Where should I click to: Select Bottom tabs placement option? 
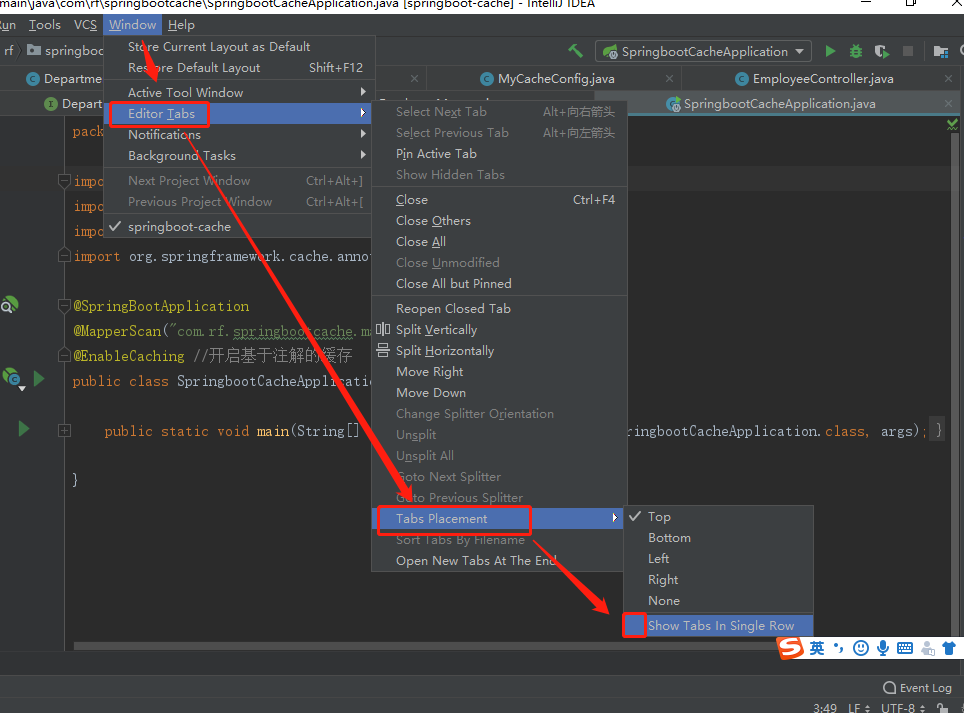718,538
